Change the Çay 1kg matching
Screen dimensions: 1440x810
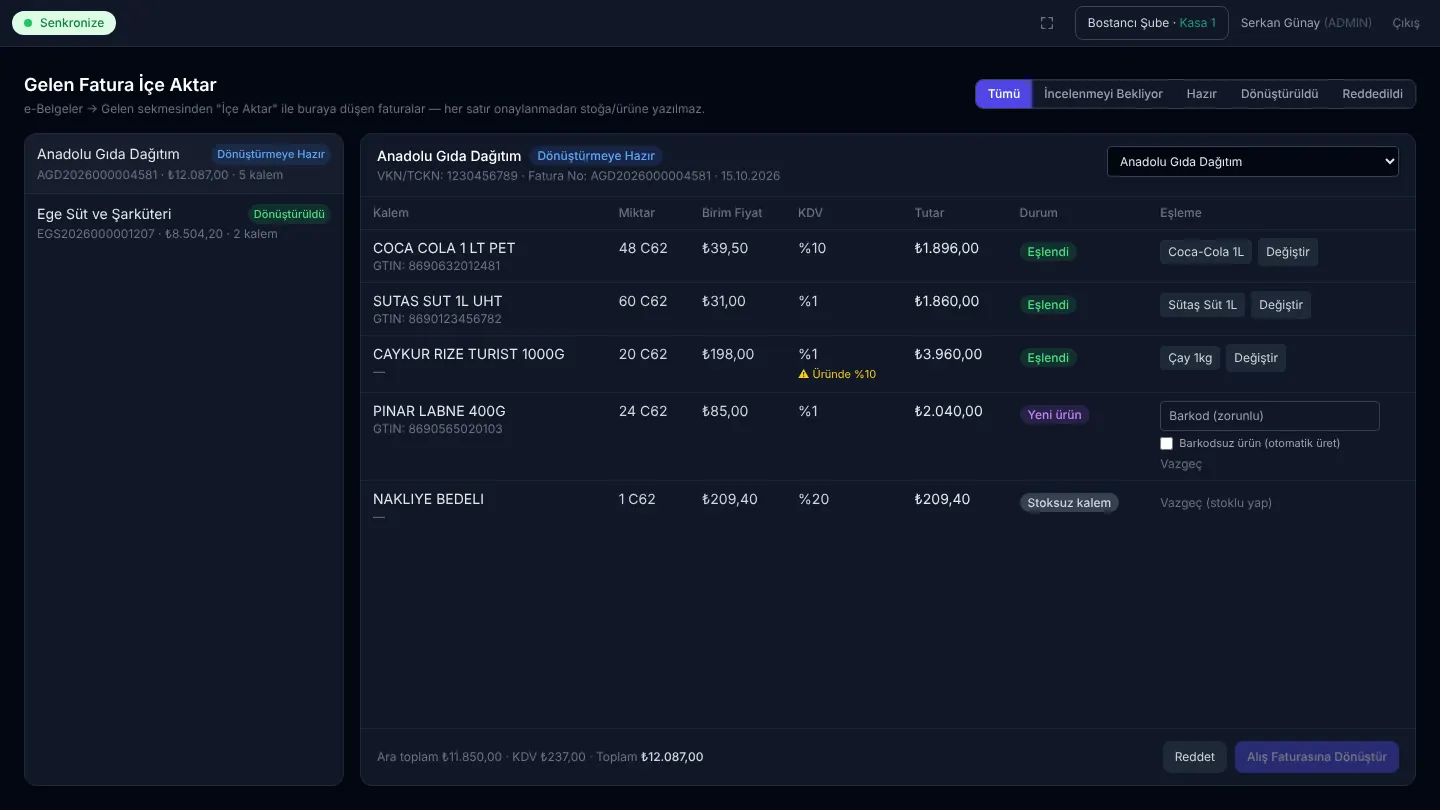click(x=1256, y=358)
